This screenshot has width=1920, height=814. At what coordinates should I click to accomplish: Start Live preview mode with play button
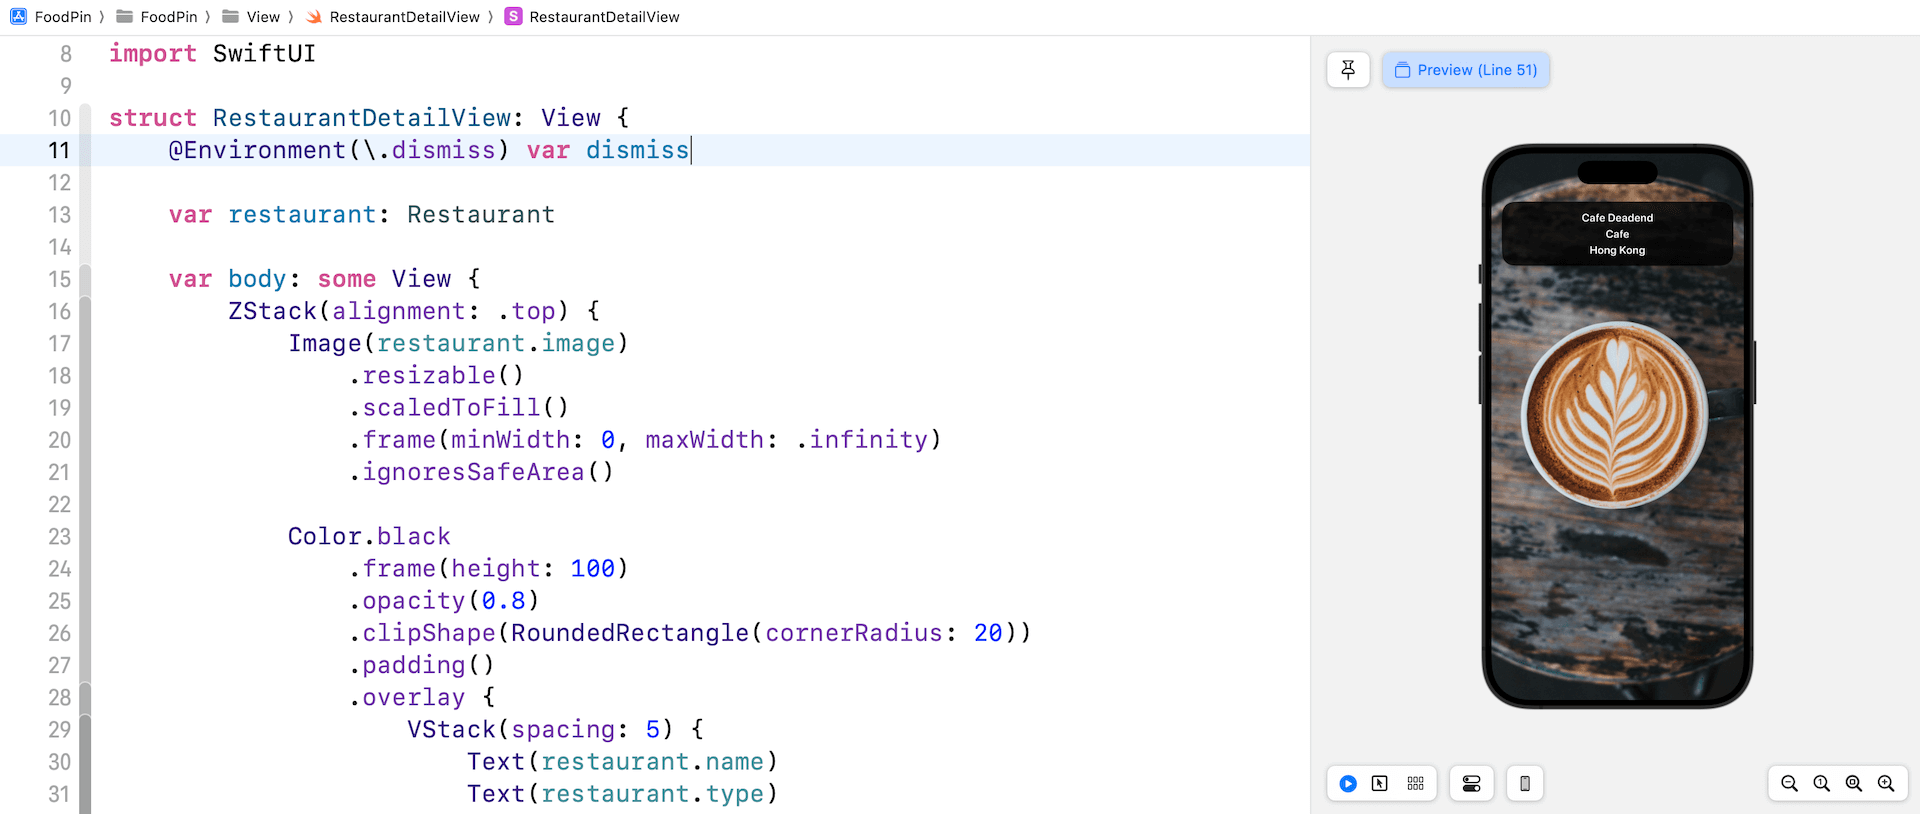1348,784
